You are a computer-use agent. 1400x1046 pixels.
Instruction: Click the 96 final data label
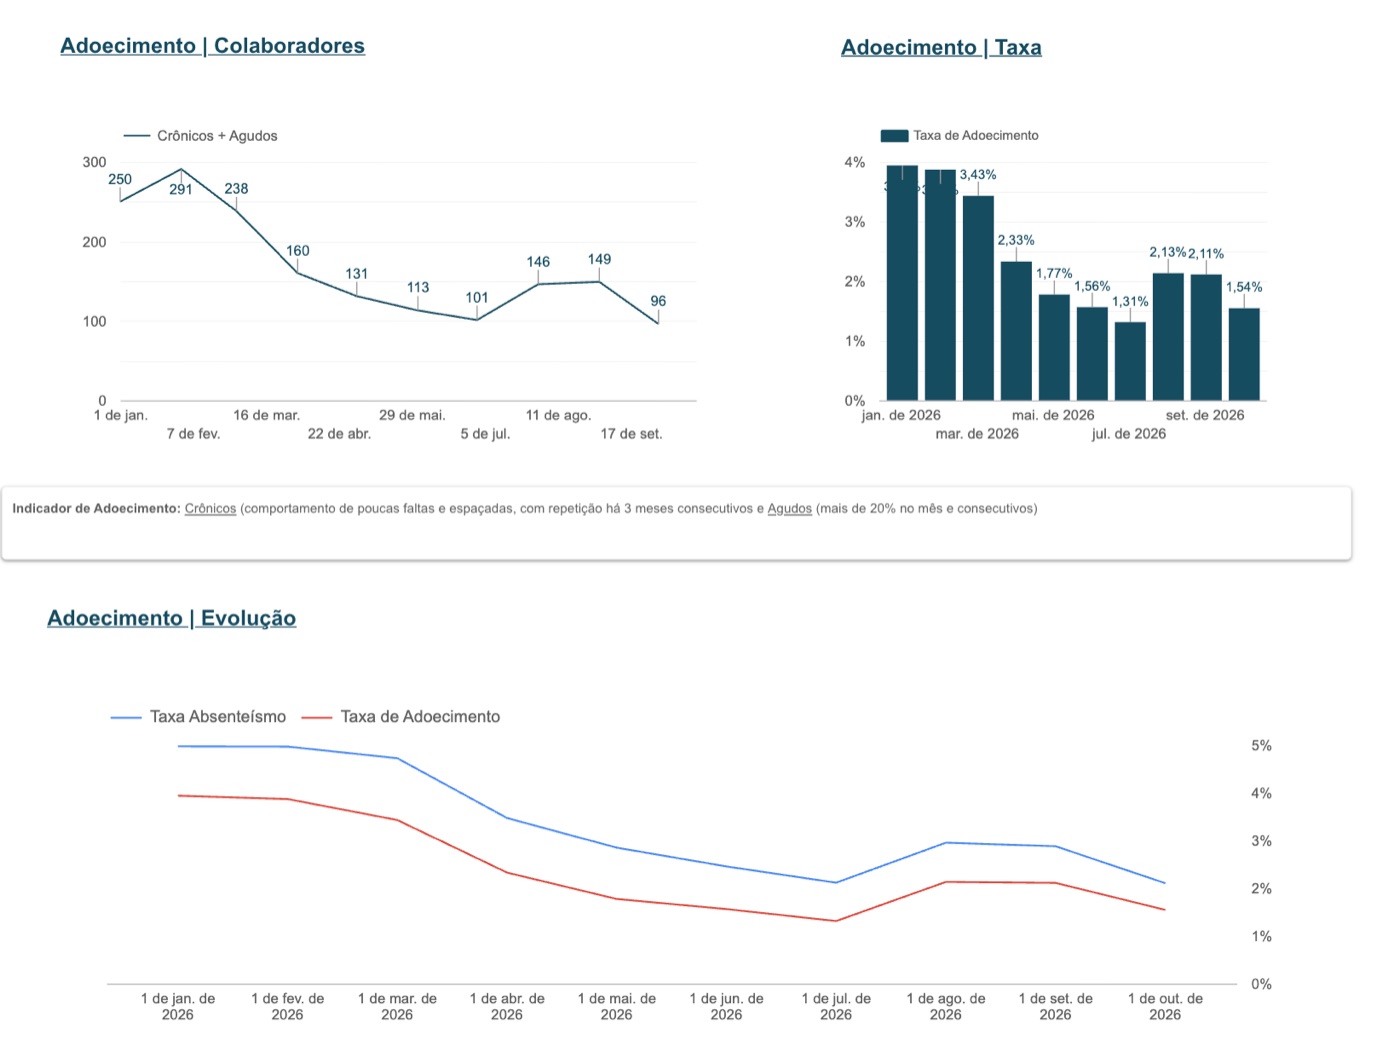coord(658,301)
